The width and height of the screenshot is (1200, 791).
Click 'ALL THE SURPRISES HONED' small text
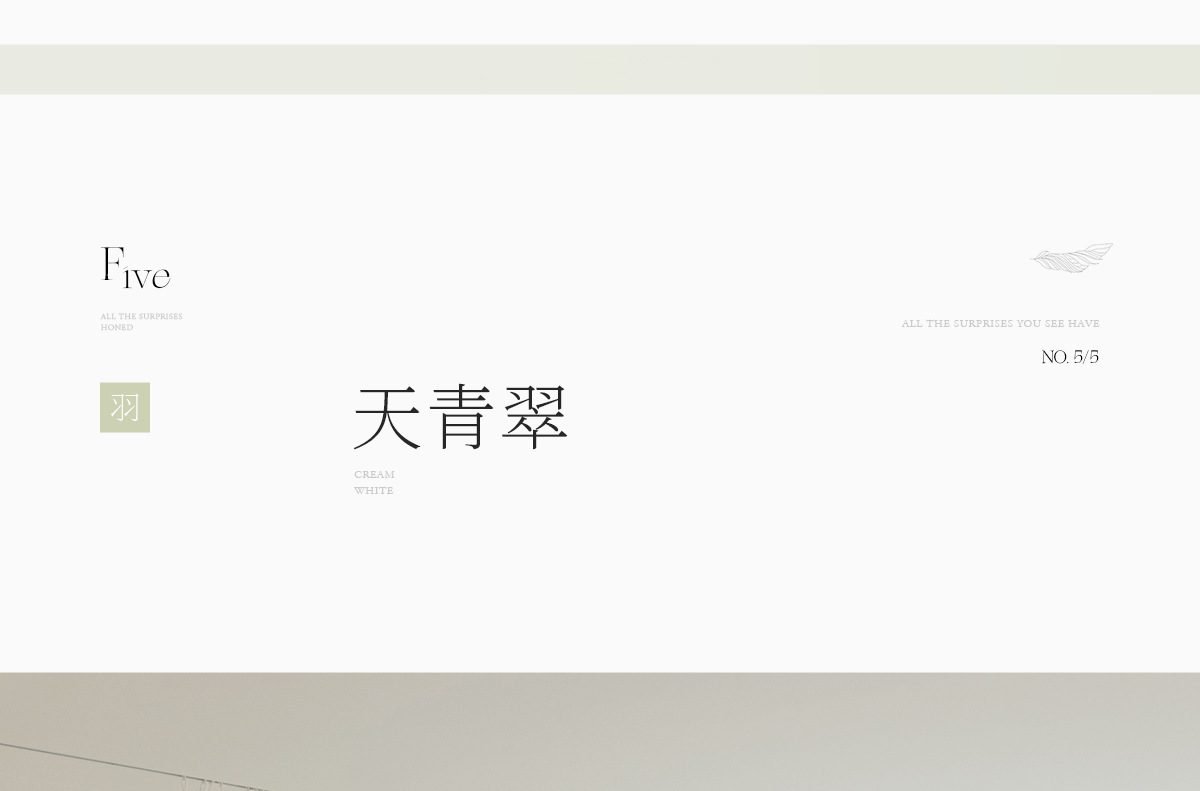pos(141,322)
